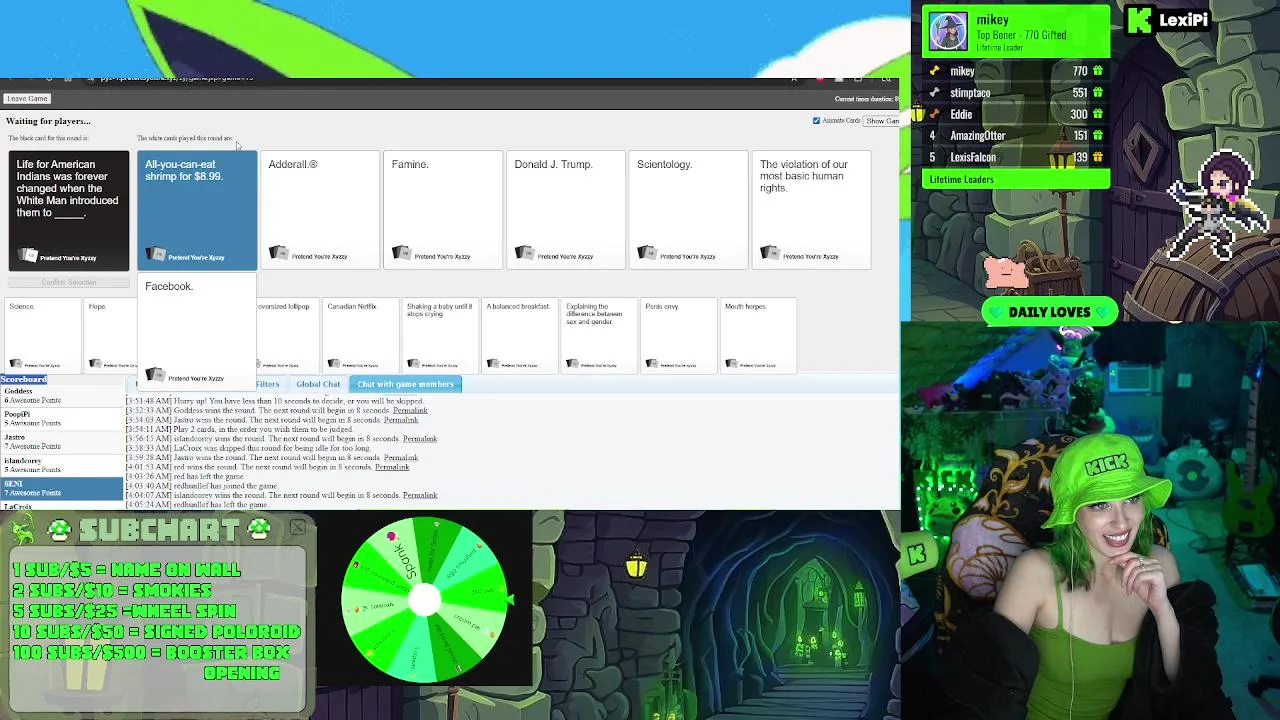Click the card stack icon on the Scientology card

click(647, 254)
